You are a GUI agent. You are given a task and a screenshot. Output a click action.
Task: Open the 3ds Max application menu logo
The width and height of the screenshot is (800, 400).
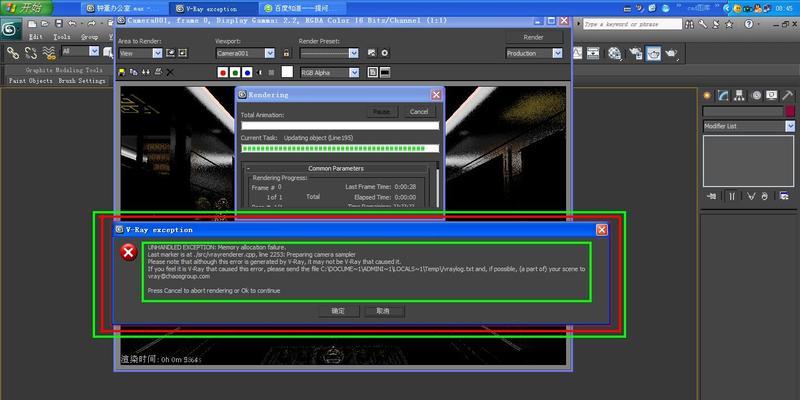point(11,29)
